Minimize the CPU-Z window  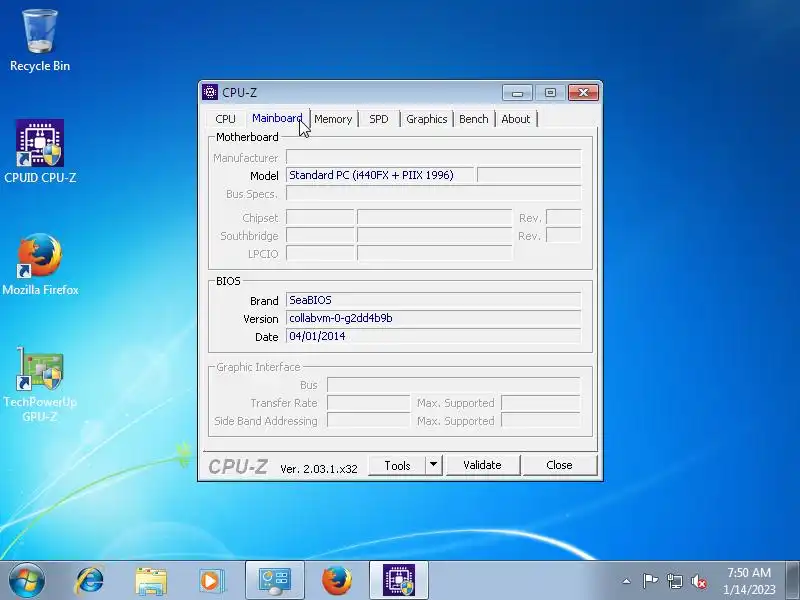(517, 93)
